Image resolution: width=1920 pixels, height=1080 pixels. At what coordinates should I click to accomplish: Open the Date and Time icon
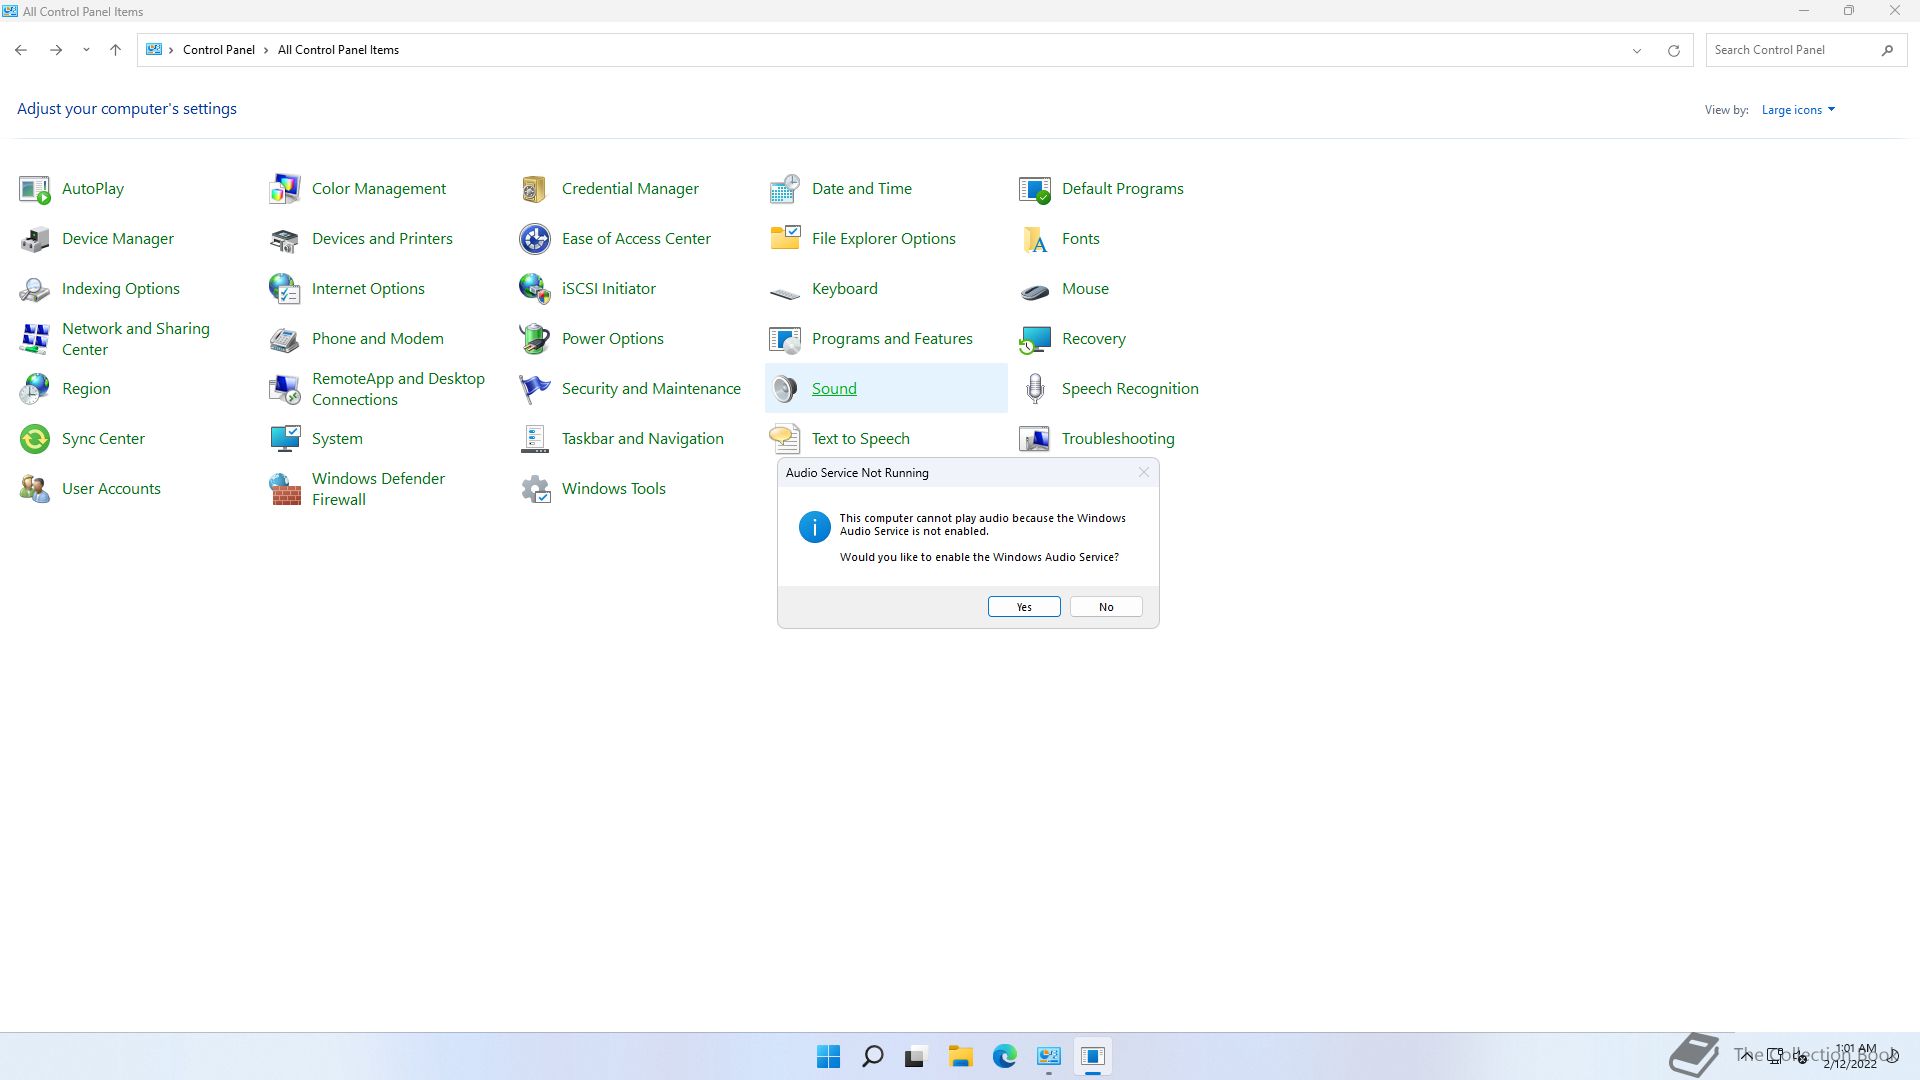click(784, 189)
